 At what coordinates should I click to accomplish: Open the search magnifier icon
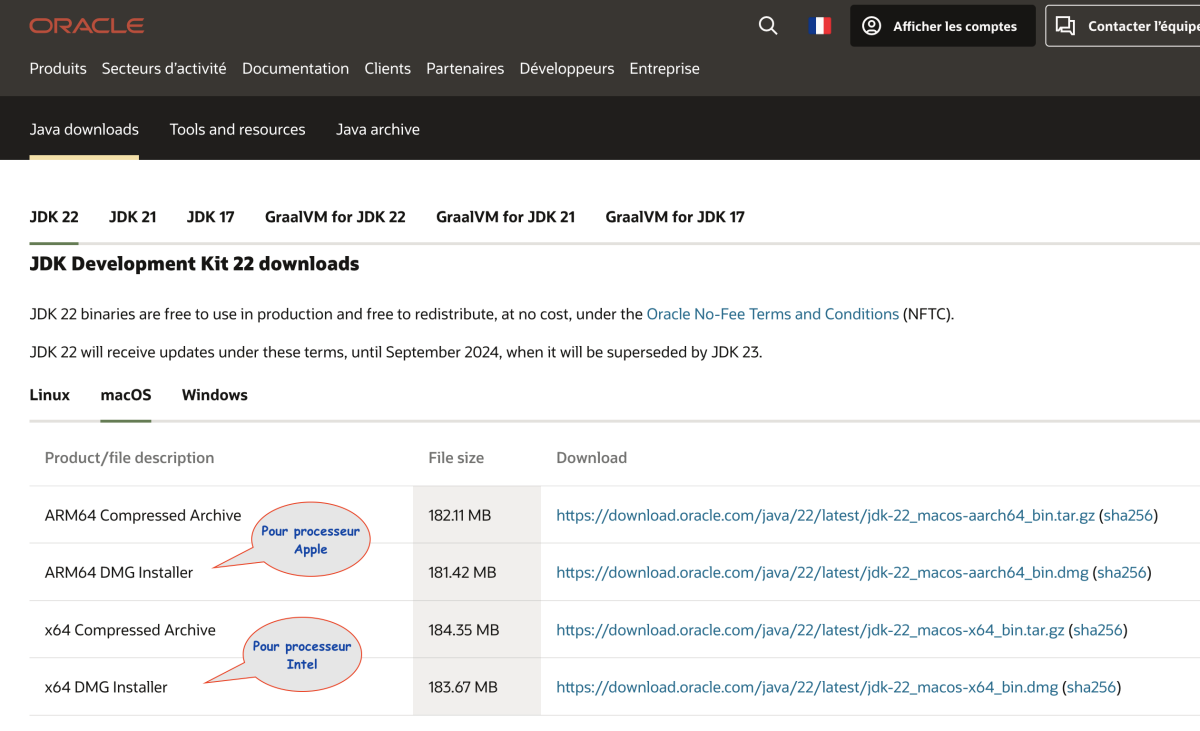(x=768, y=26)
